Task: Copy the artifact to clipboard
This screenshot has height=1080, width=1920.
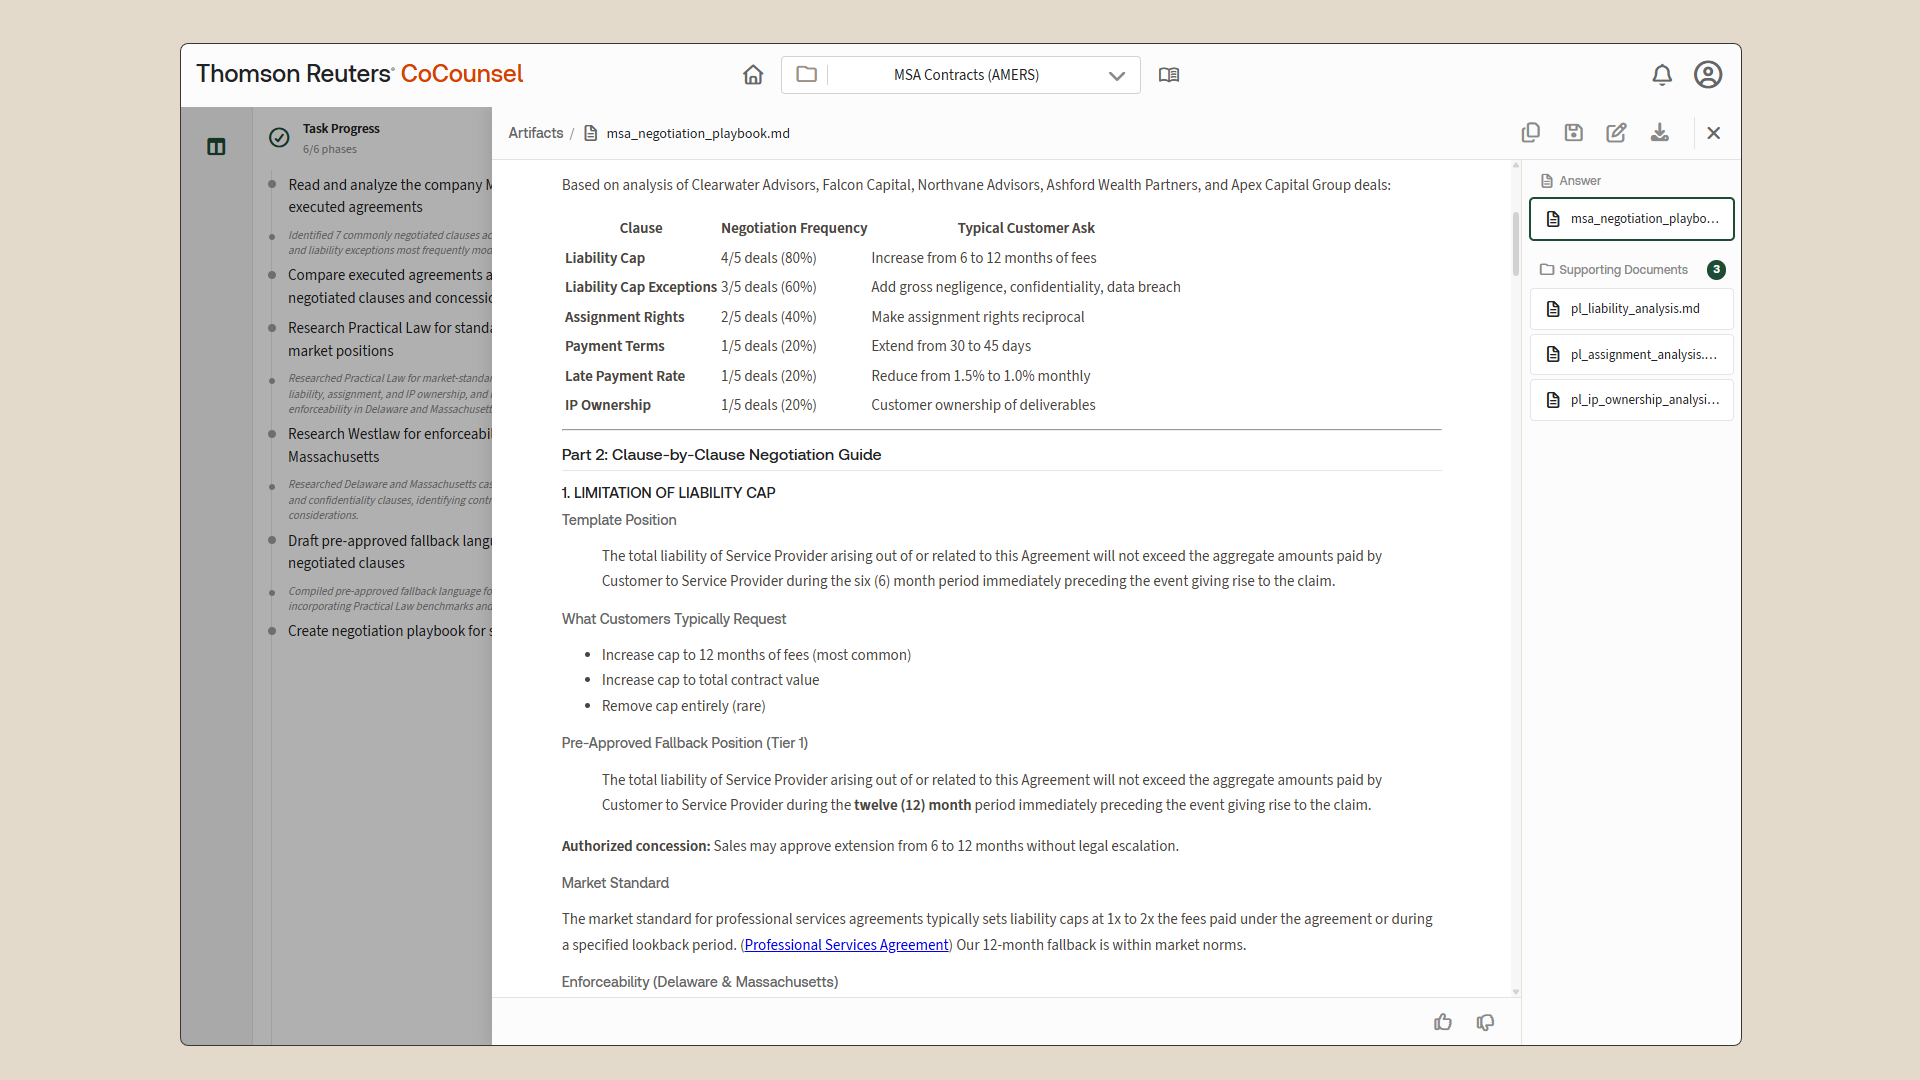Action: 1530,133
